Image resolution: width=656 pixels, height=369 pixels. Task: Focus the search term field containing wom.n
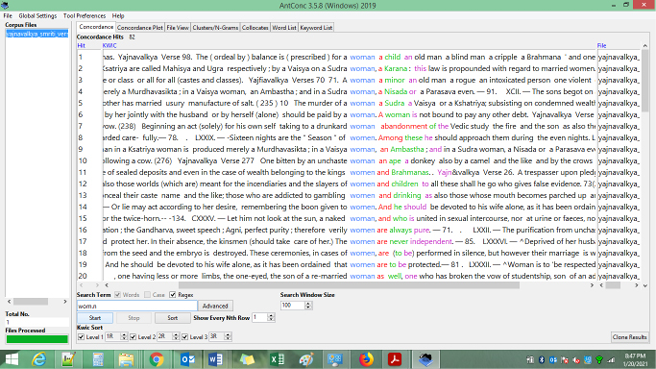[x=137, y=306]
